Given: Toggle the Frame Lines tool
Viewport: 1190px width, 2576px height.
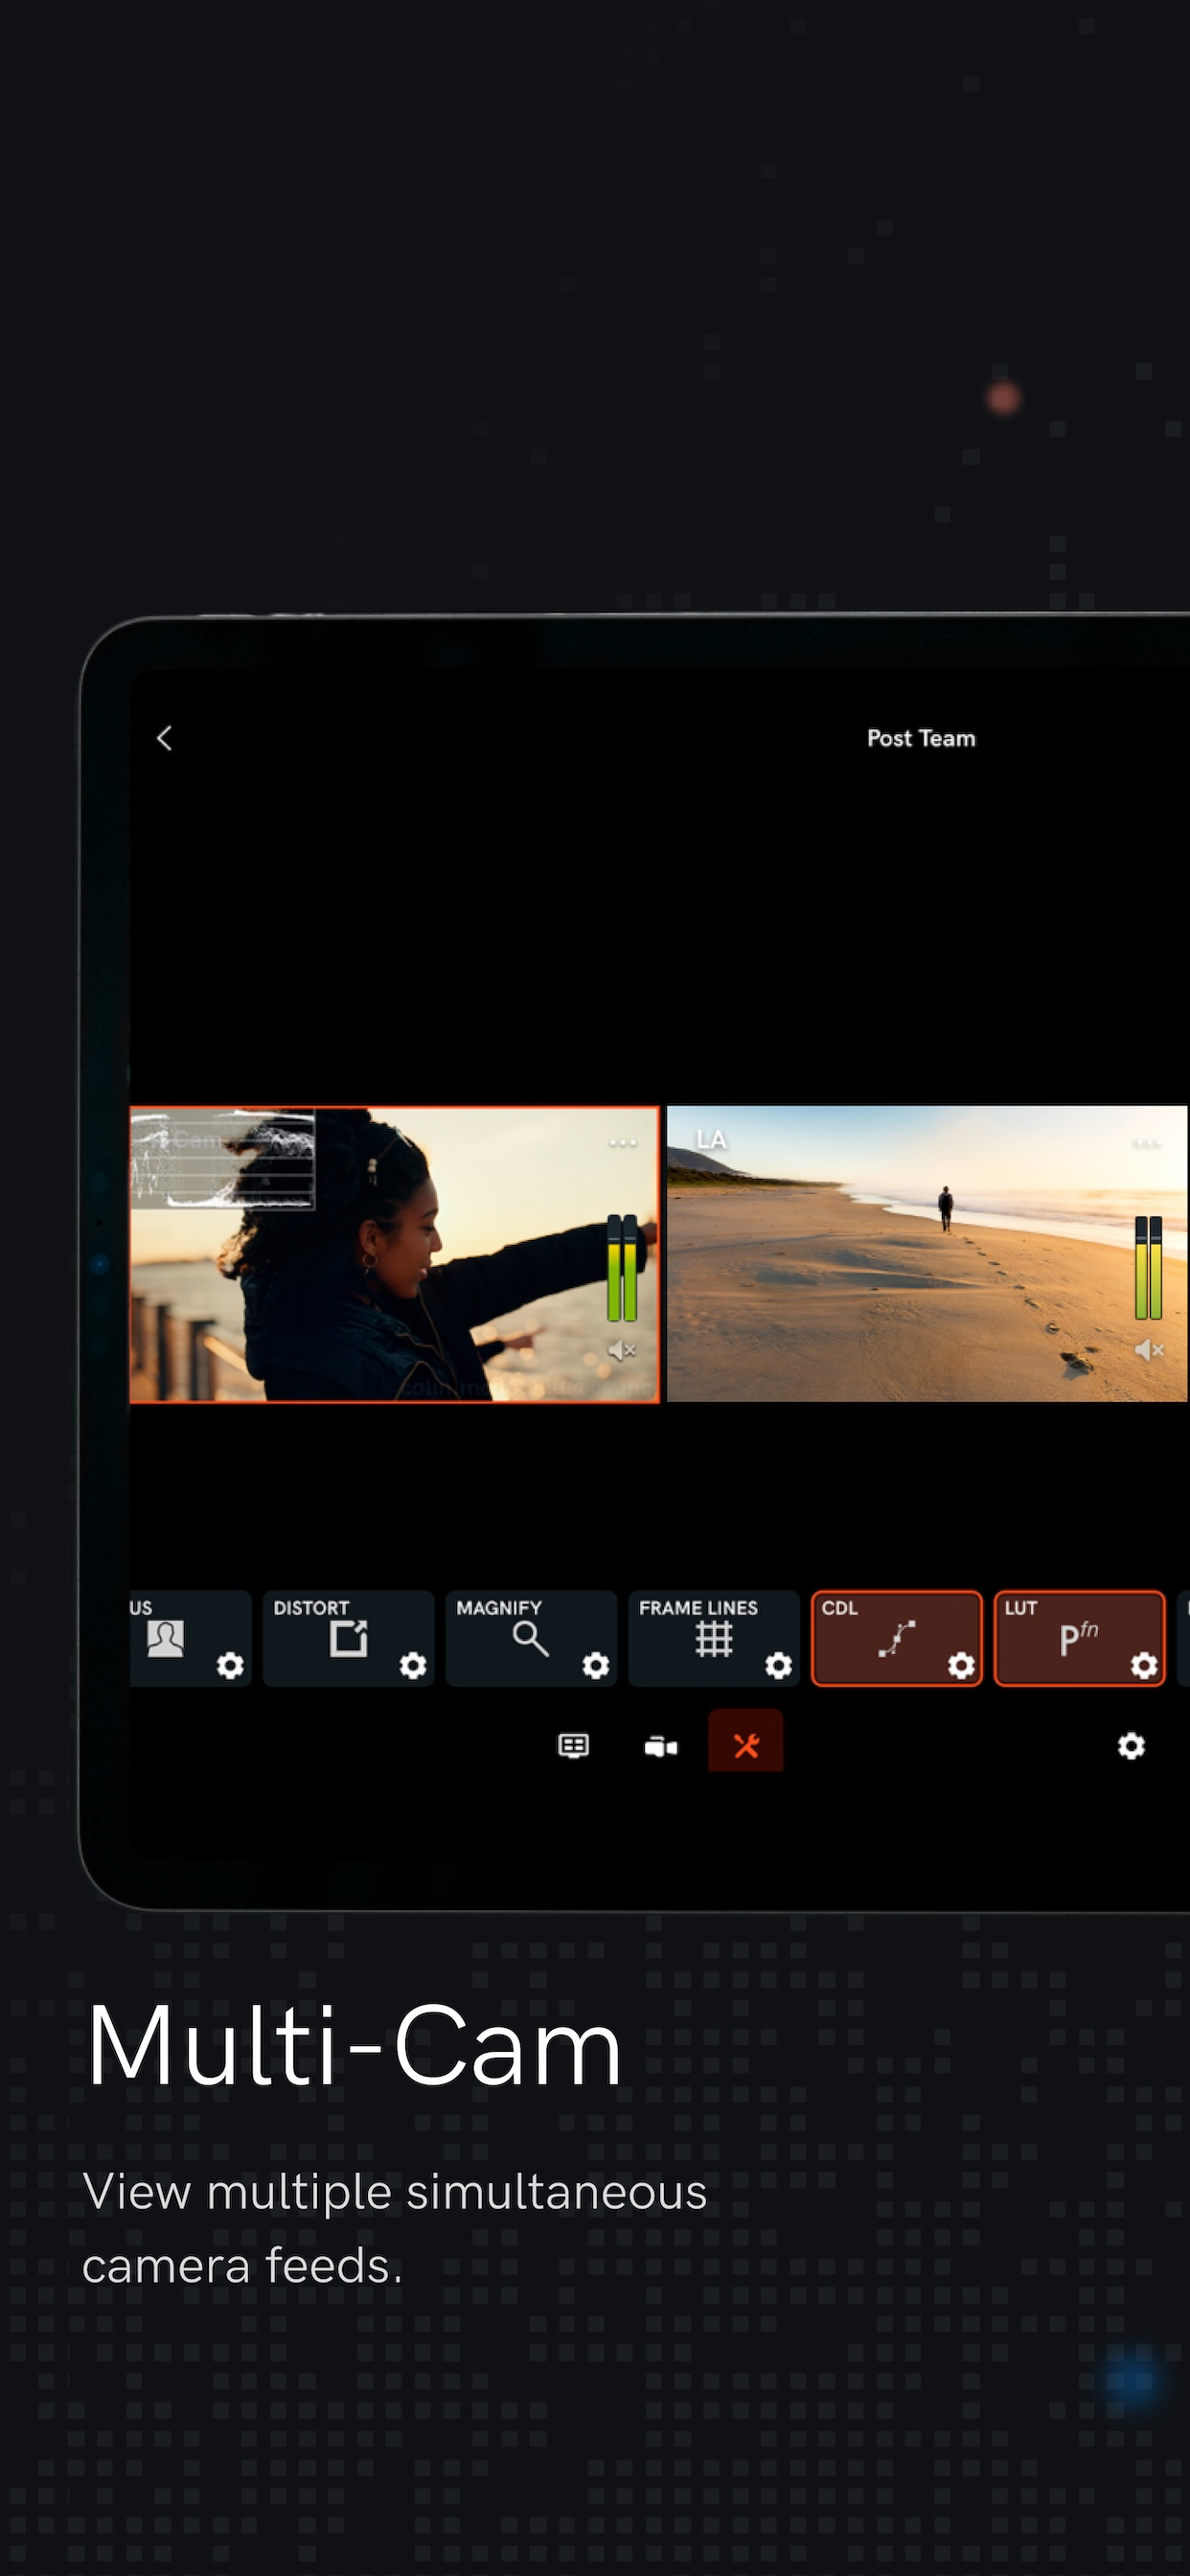Looking at the screenshot, I should pos(714,1638).
